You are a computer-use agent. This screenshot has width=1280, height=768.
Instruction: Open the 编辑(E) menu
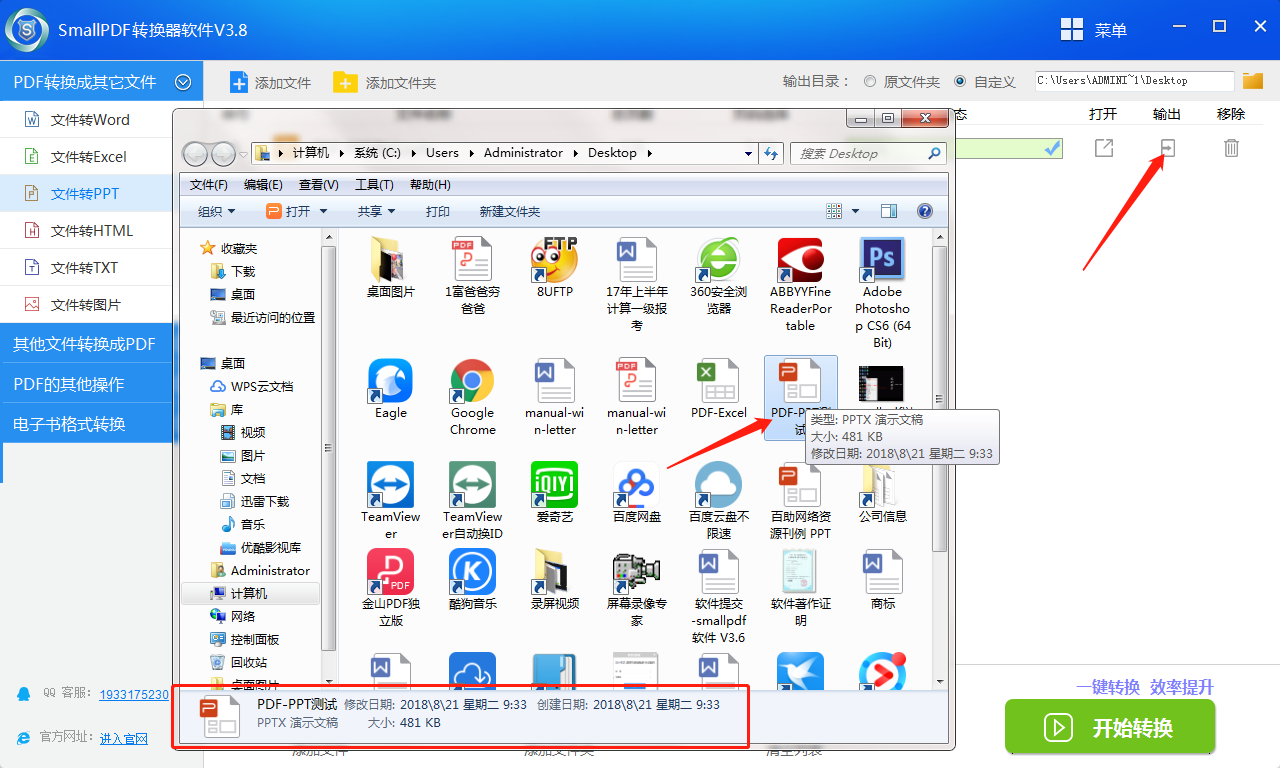tap(263, 185)
